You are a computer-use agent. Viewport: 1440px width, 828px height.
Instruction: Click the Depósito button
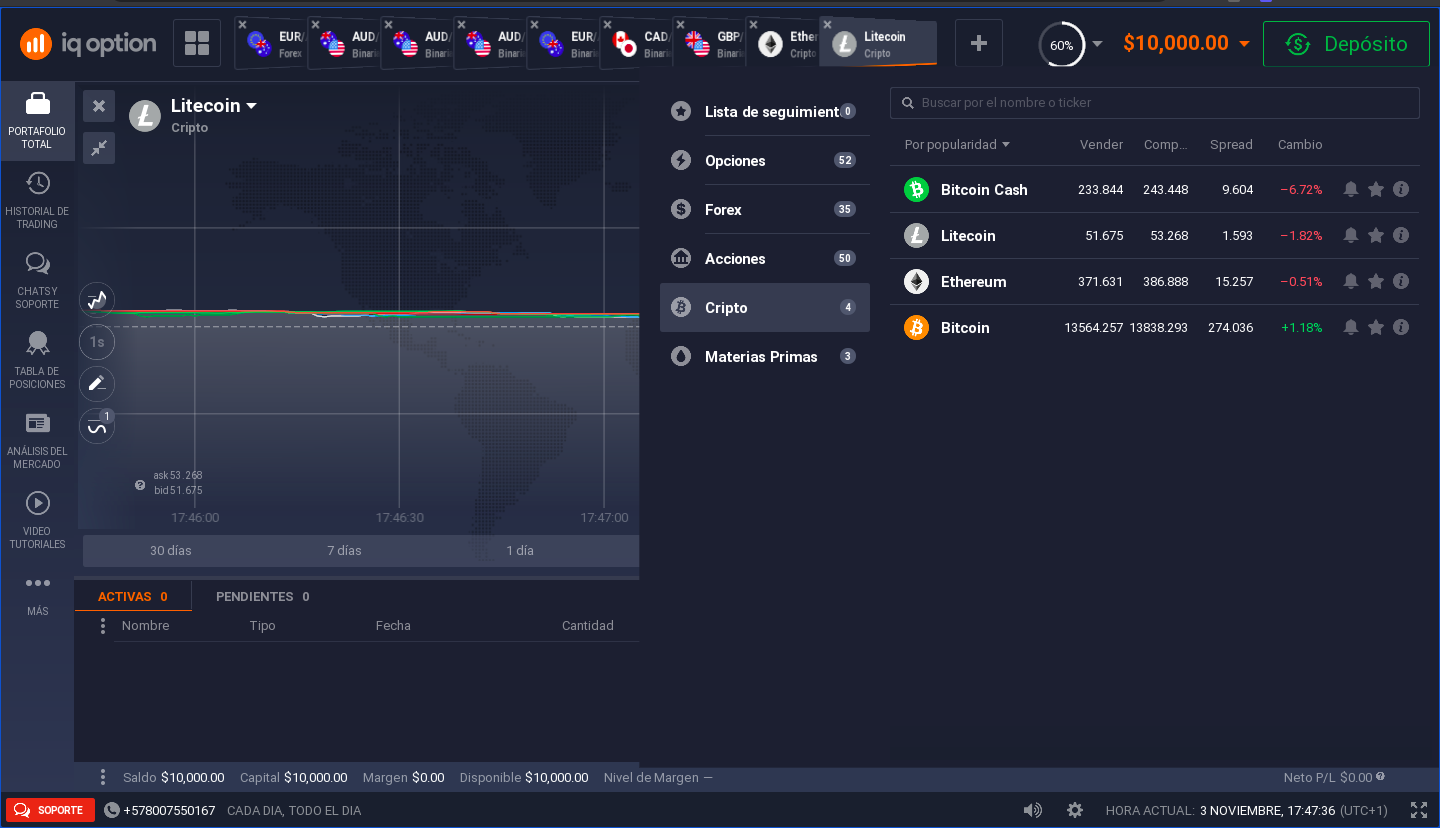coord(1346,44)
